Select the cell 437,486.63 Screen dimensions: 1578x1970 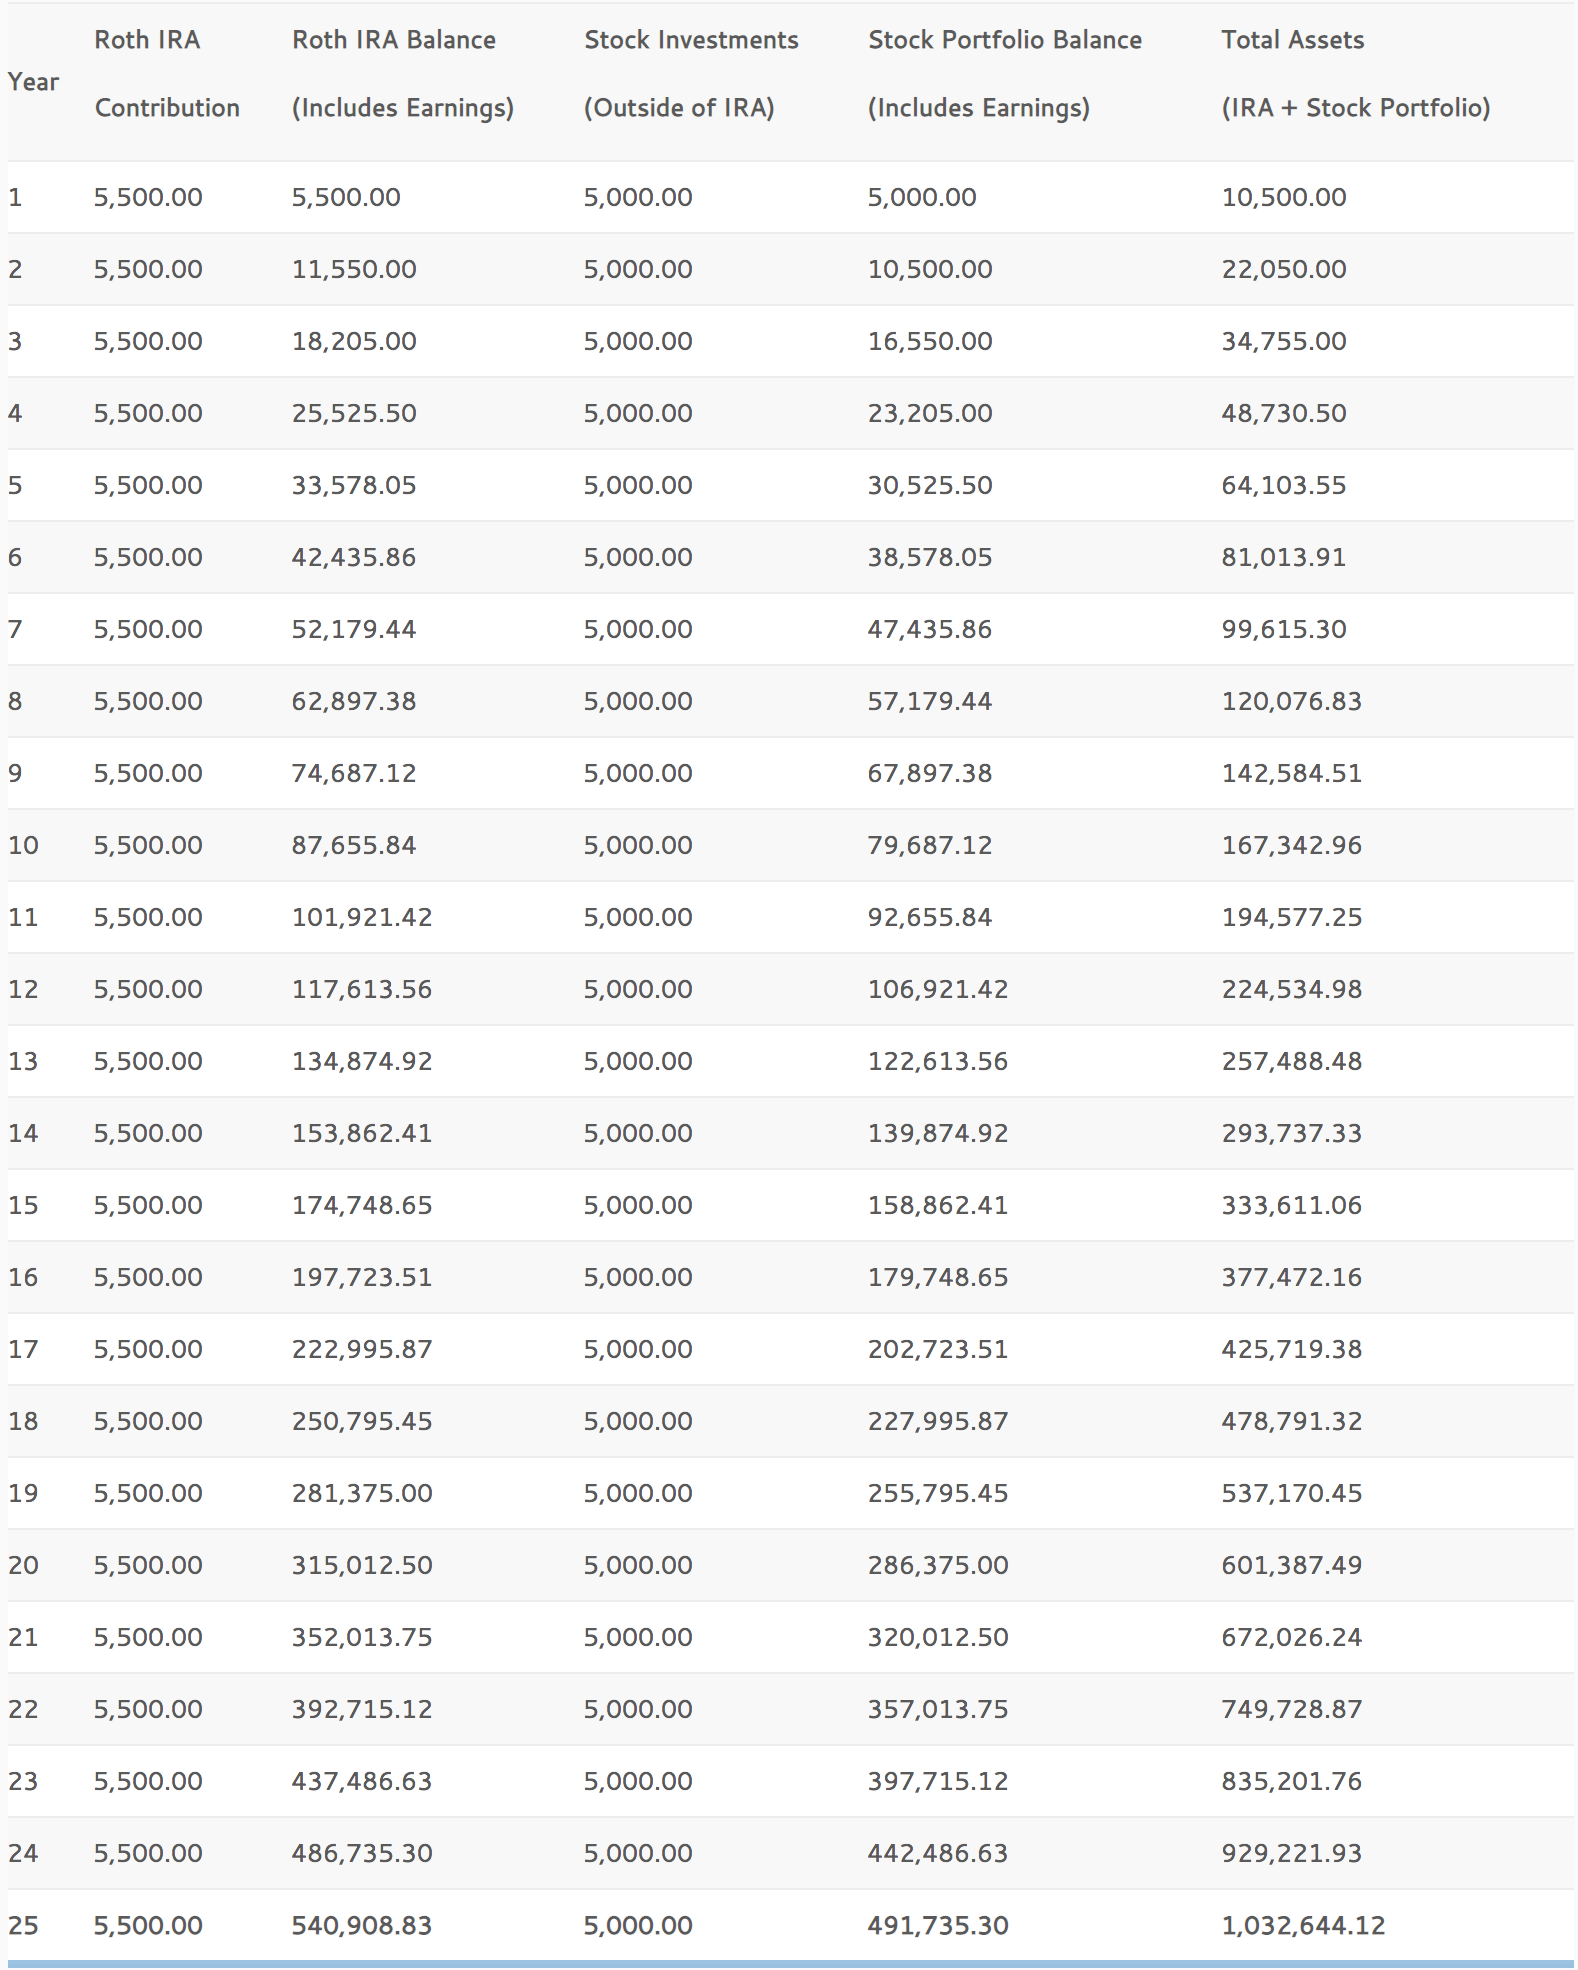[362, 1781]
